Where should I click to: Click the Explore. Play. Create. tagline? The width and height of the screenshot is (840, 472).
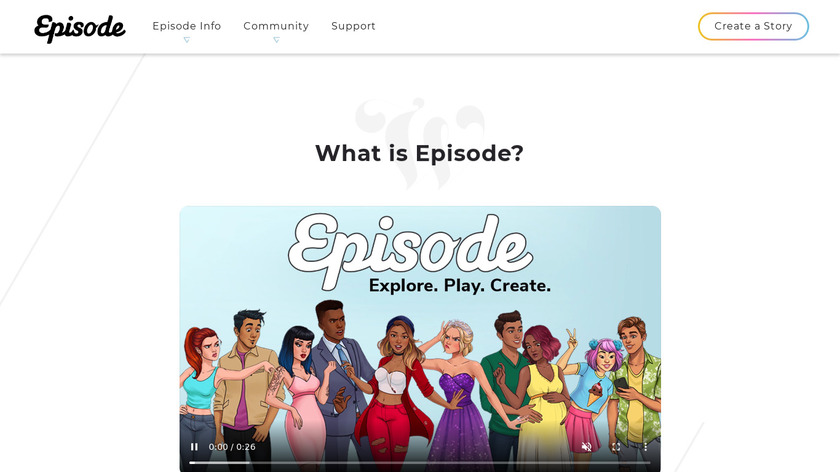point(460,286)
